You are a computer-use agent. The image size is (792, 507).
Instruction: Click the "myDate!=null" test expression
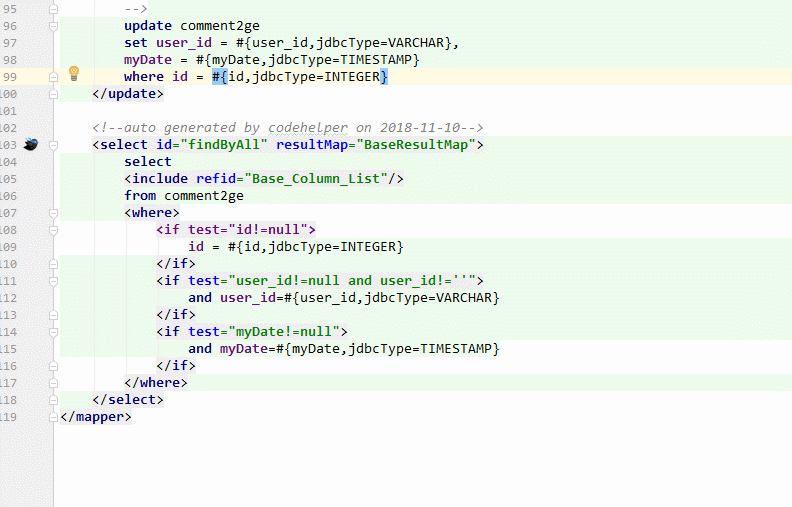(x=284, y=332)
